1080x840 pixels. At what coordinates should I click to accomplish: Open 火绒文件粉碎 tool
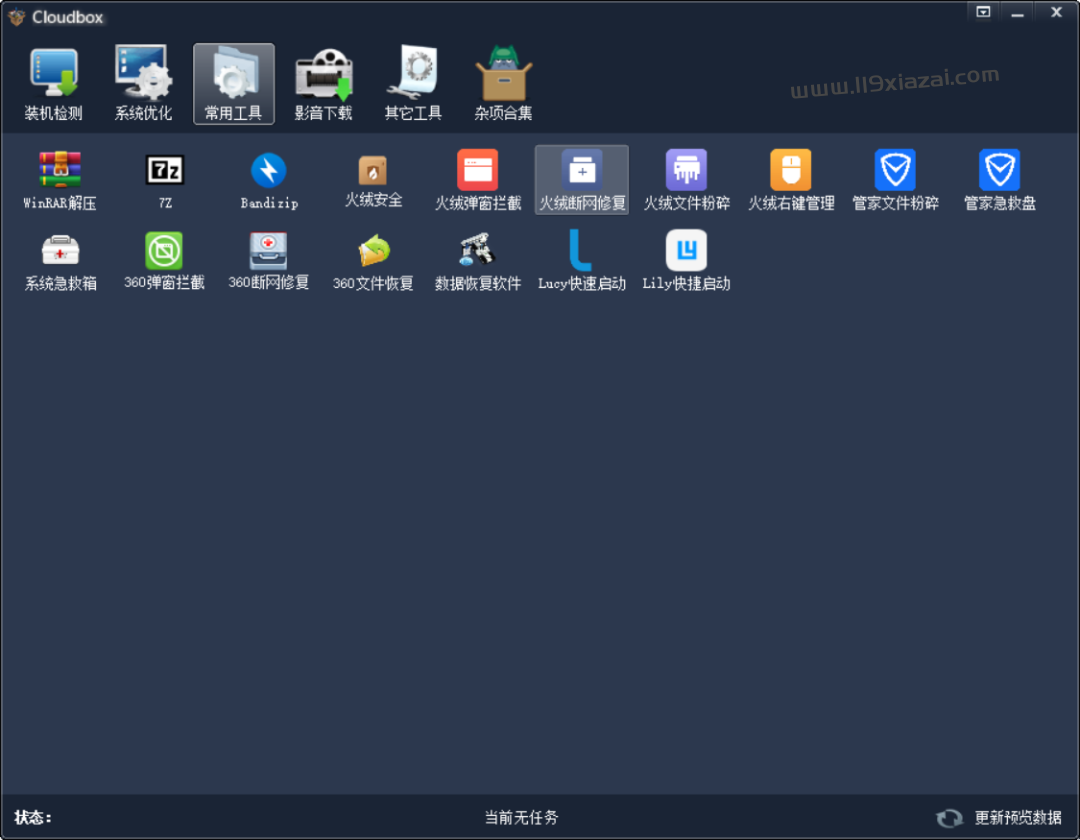coord(687,180)
